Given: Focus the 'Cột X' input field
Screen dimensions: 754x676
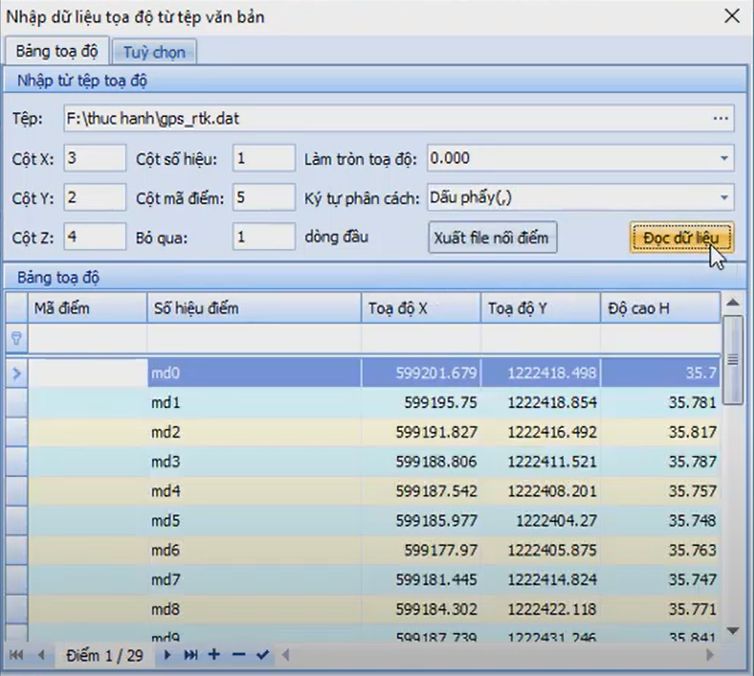Looking at the screenshot, I should 95,158.
